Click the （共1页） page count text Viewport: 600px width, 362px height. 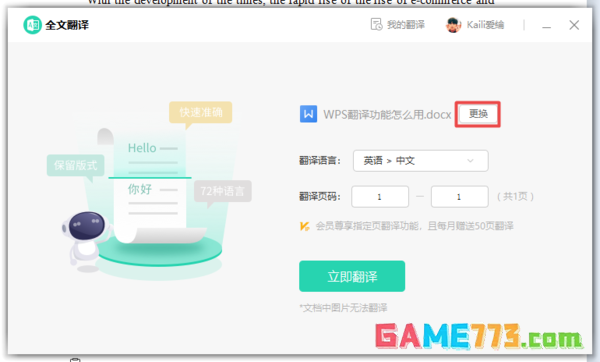tap(515, 197)
